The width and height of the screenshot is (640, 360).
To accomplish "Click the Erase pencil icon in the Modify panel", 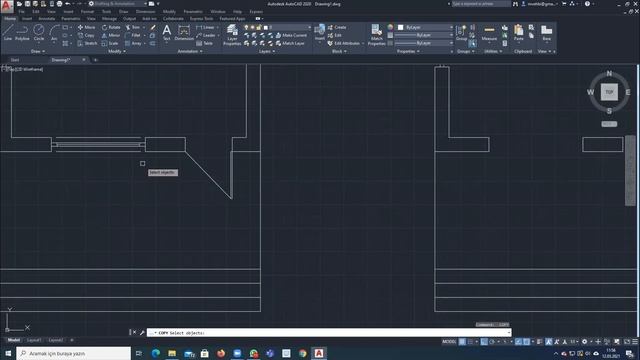I will (x=153, y=27).
